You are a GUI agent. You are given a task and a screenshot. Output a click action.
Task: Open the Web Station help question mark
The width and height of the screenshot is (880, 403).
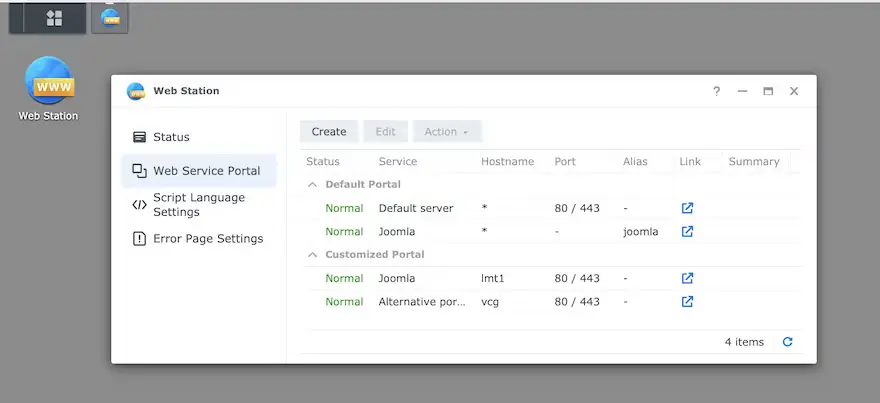click(716, 91)
